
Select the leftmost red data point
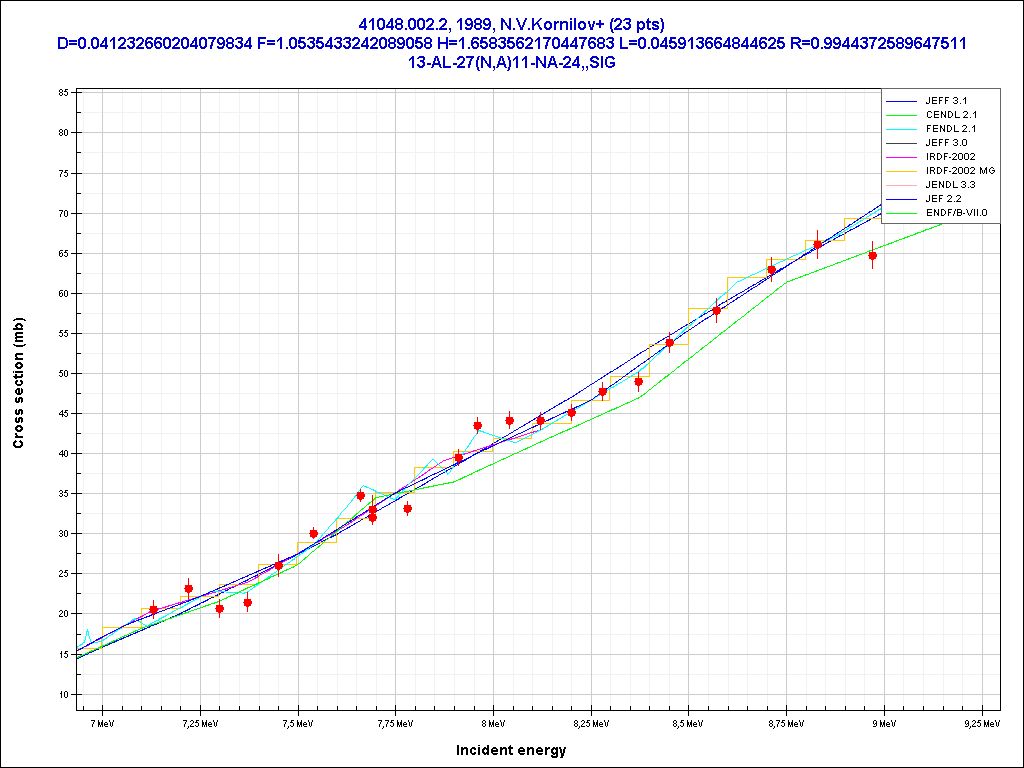pyautogui.click(x=153, y=609)
